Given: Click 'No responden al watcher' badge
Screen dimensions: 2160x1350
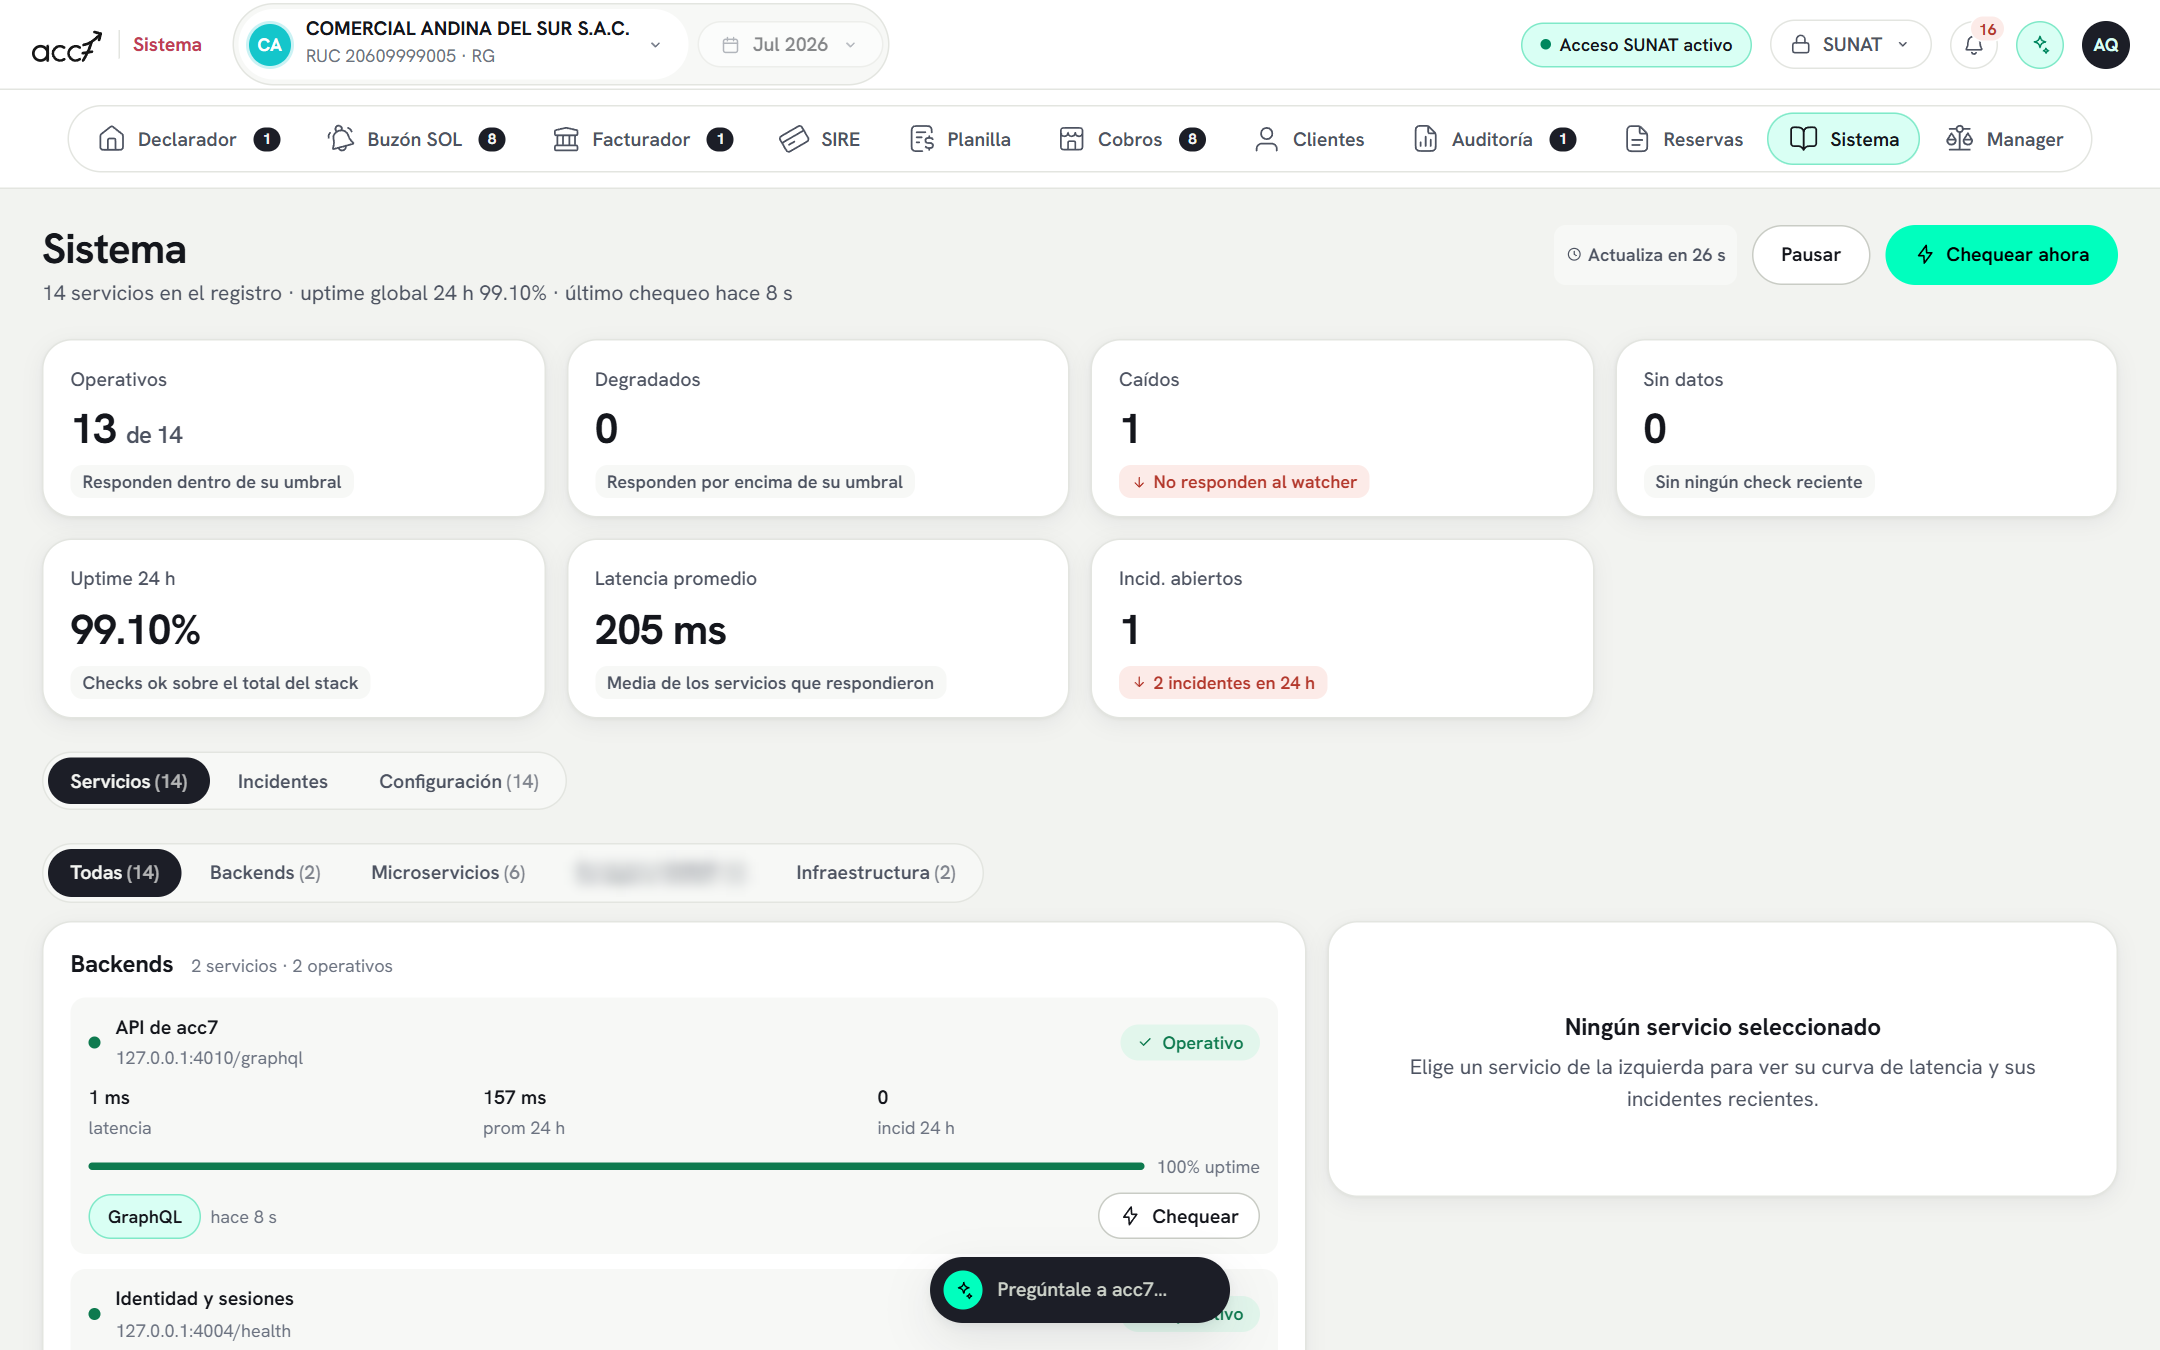Looking at the screenshot, I should 1244,482.
